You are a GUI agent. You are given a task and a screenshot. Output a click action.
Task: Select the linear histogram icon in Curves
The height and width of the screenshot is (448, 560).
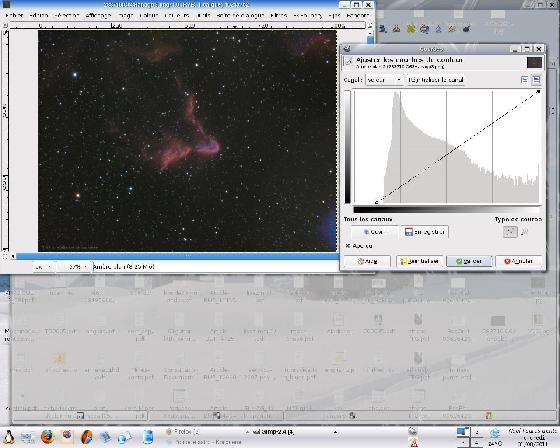pyautogui.click(x=524, y=80)
